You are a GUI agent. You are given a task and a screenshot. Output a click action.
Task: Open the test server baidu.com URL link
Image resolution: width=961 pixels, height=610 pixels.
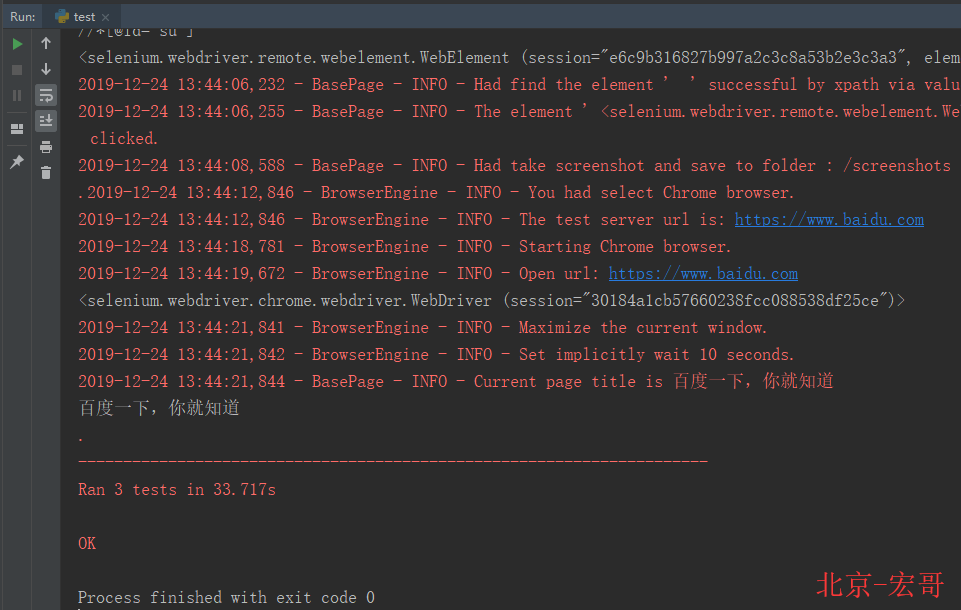click(829, 220)
